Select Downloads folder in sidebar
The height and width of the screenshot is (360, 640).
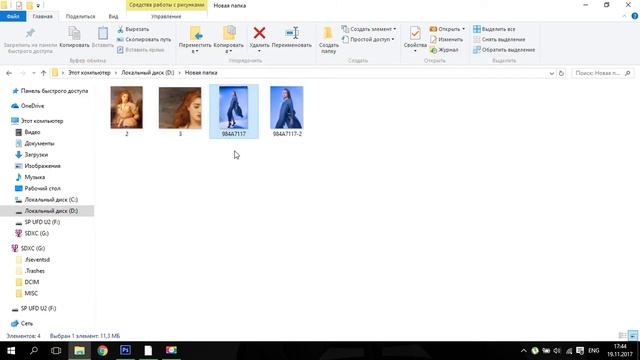(32, 155)
